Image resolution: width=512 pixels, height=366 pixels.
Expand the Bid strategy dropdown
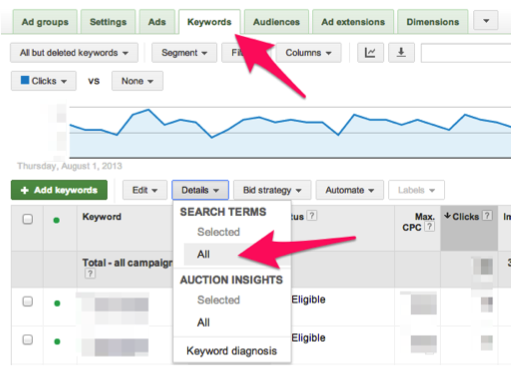click(272, 190)
